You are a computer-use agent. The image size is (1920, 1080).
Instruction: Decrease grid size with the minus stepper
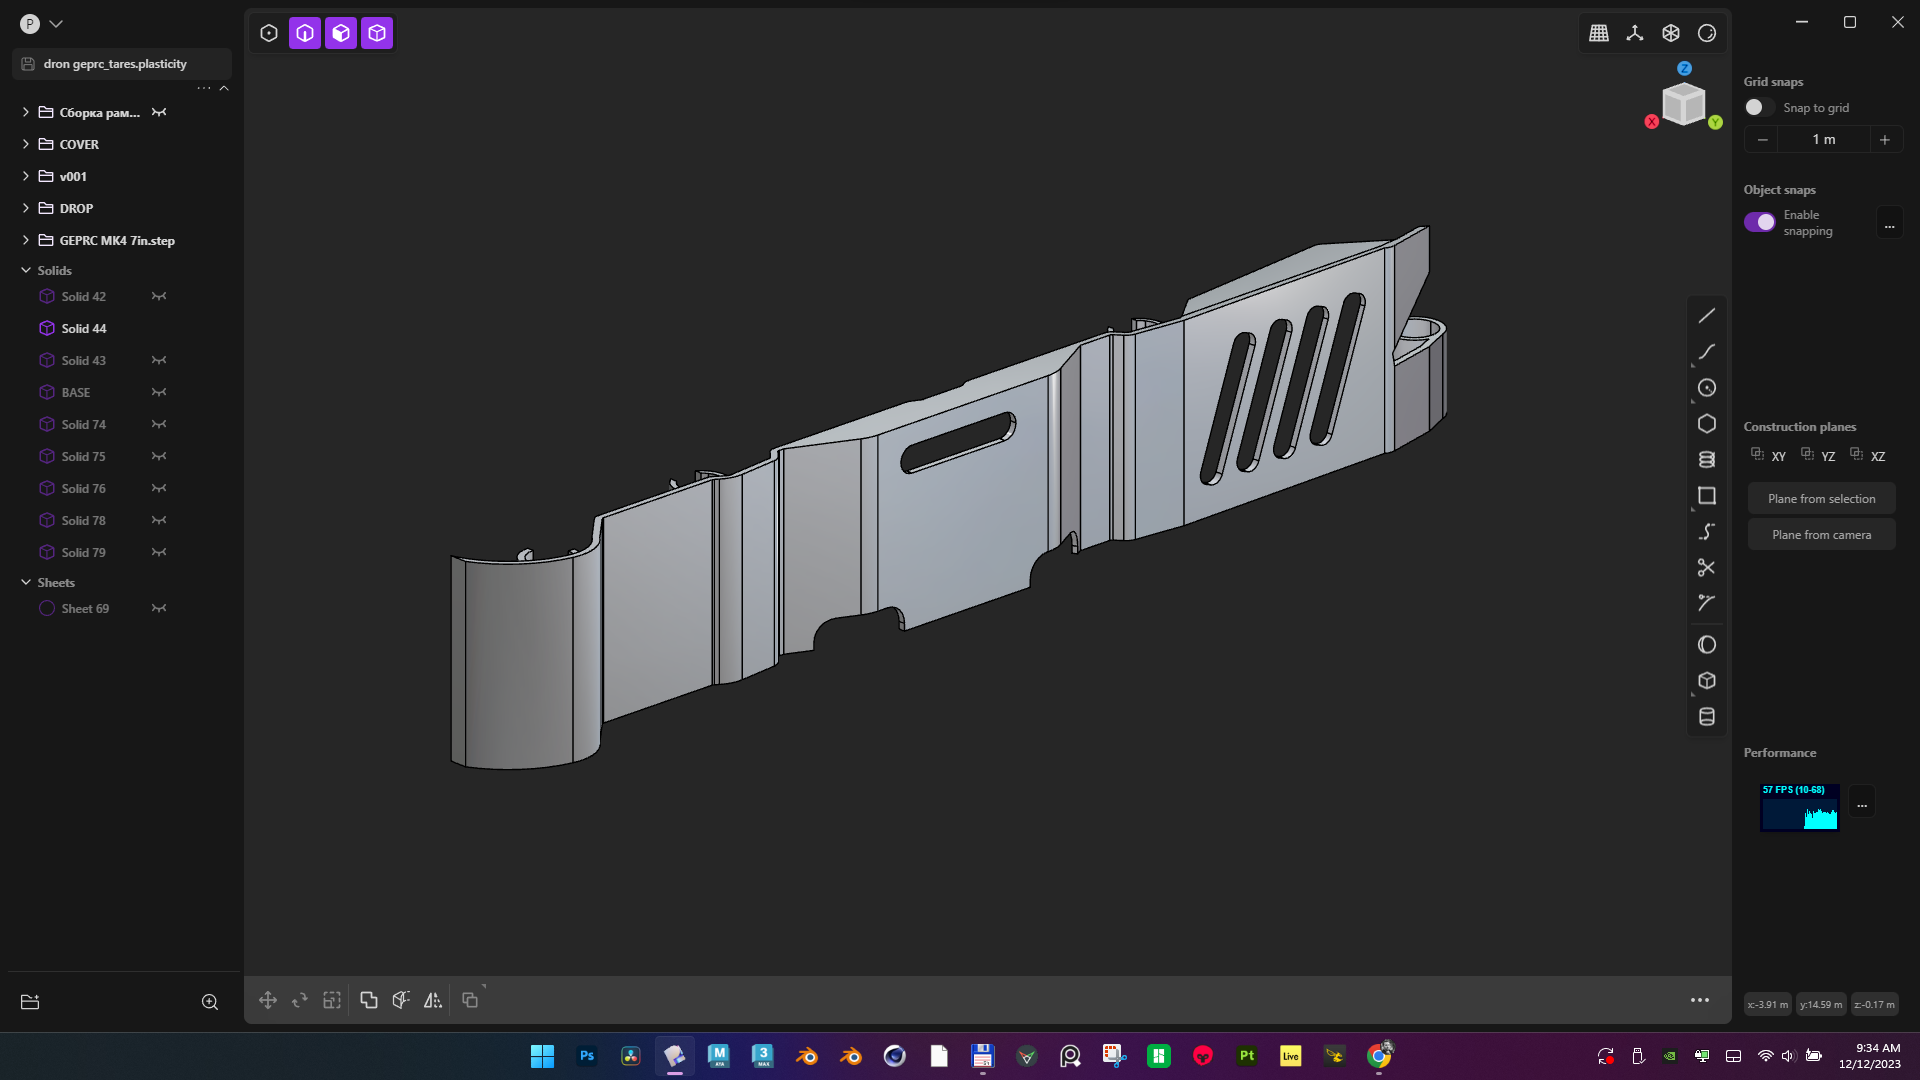[x=1762, y=139]
